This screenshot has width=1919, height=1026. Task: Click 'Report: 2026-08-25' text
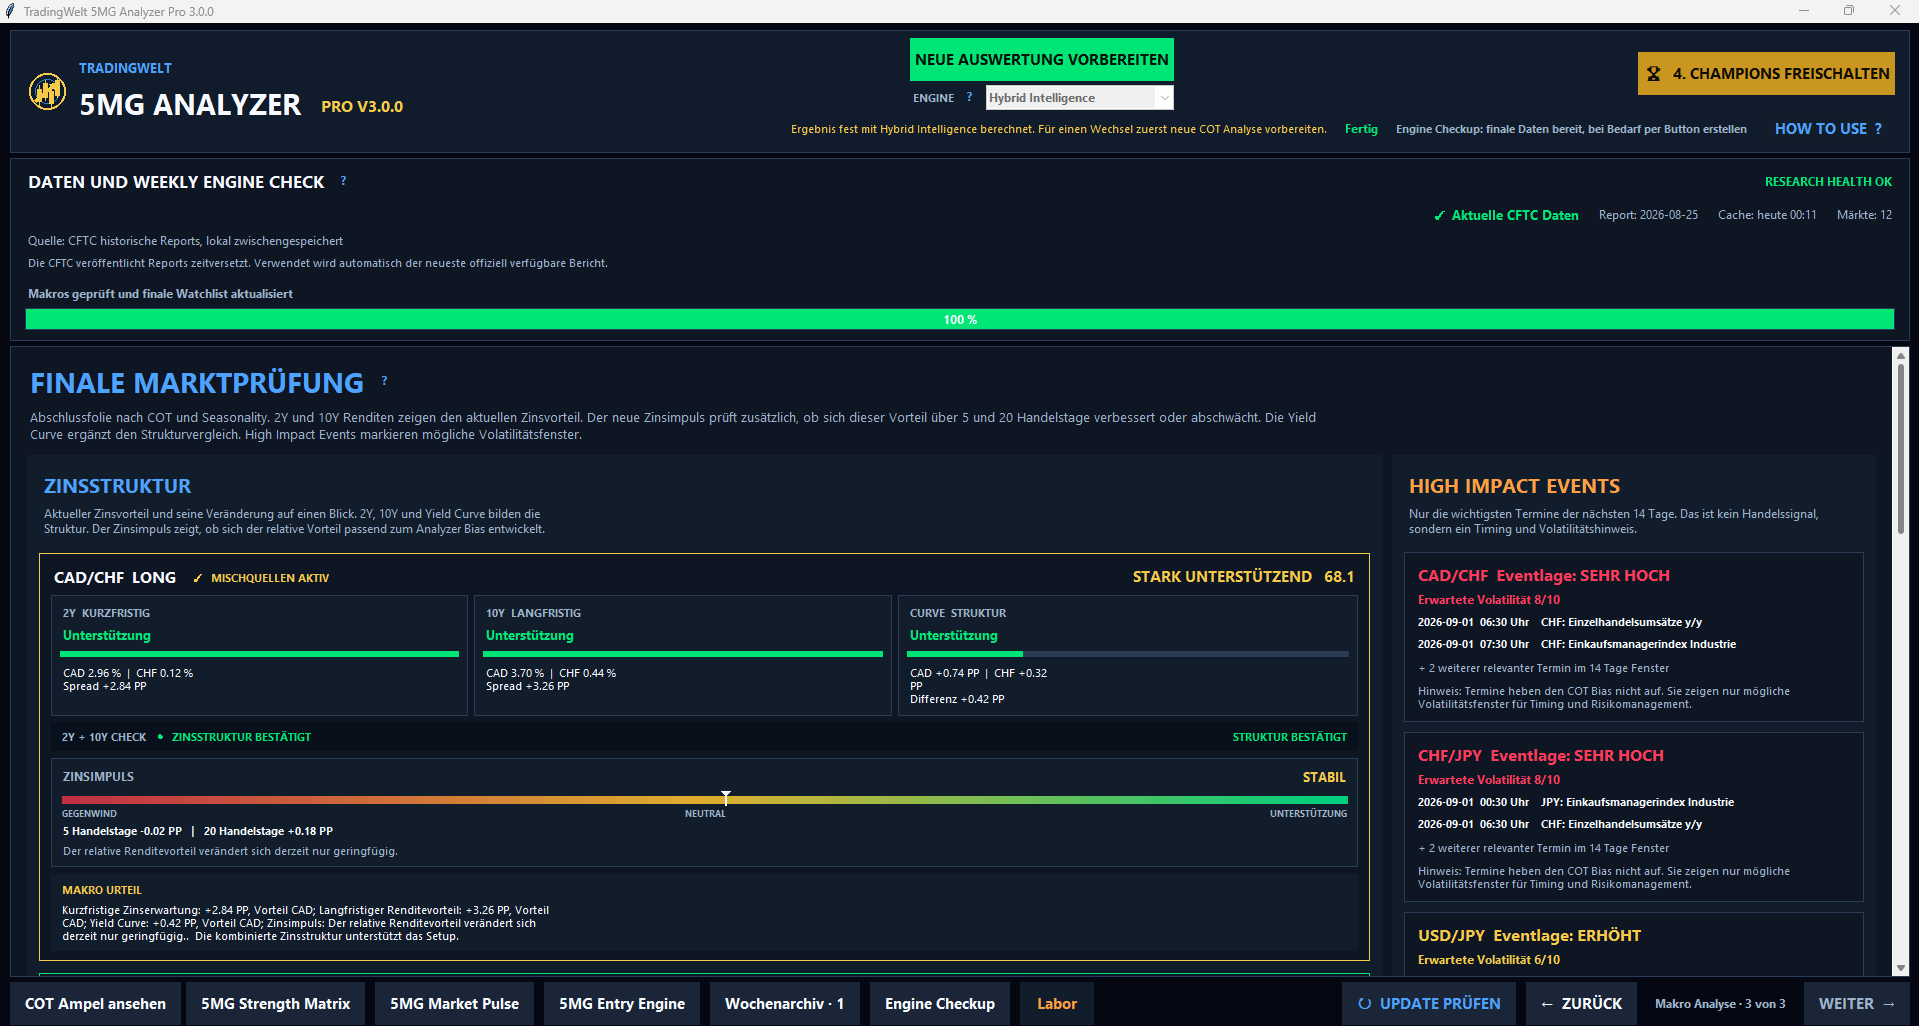click(x=1648, y=215)
